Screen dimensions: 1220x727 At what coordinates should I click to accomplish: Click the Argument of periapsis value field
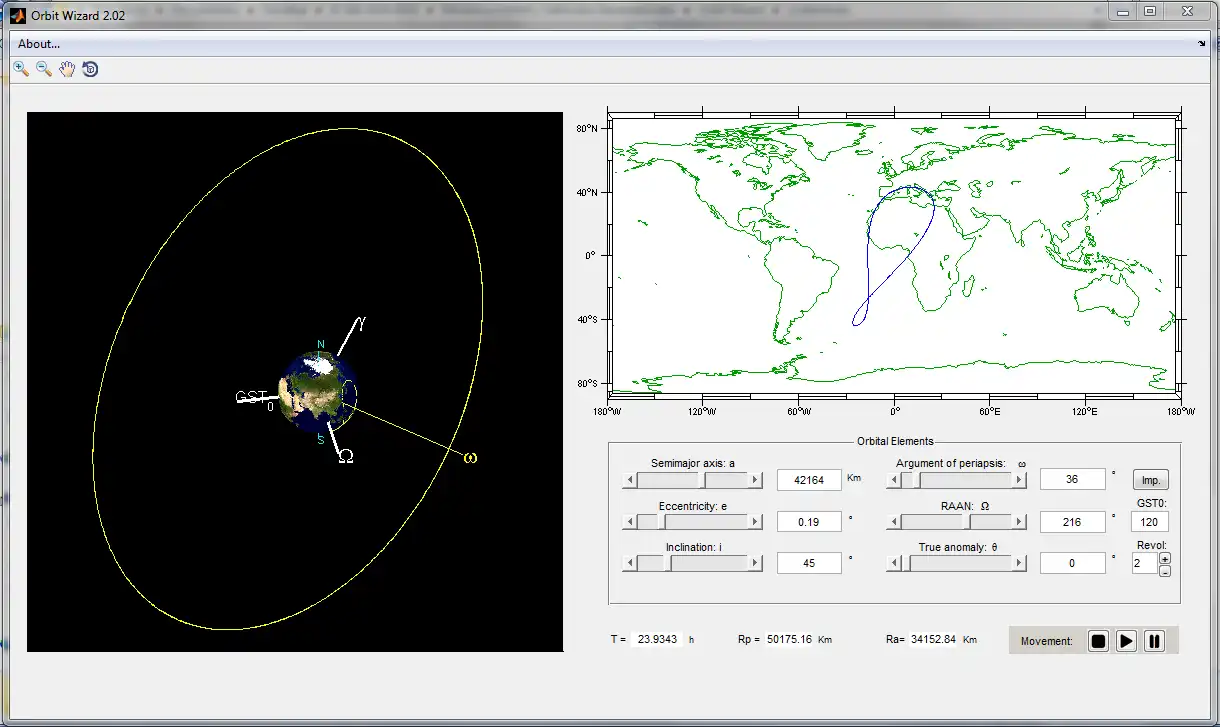click(x=1072, y=480)
